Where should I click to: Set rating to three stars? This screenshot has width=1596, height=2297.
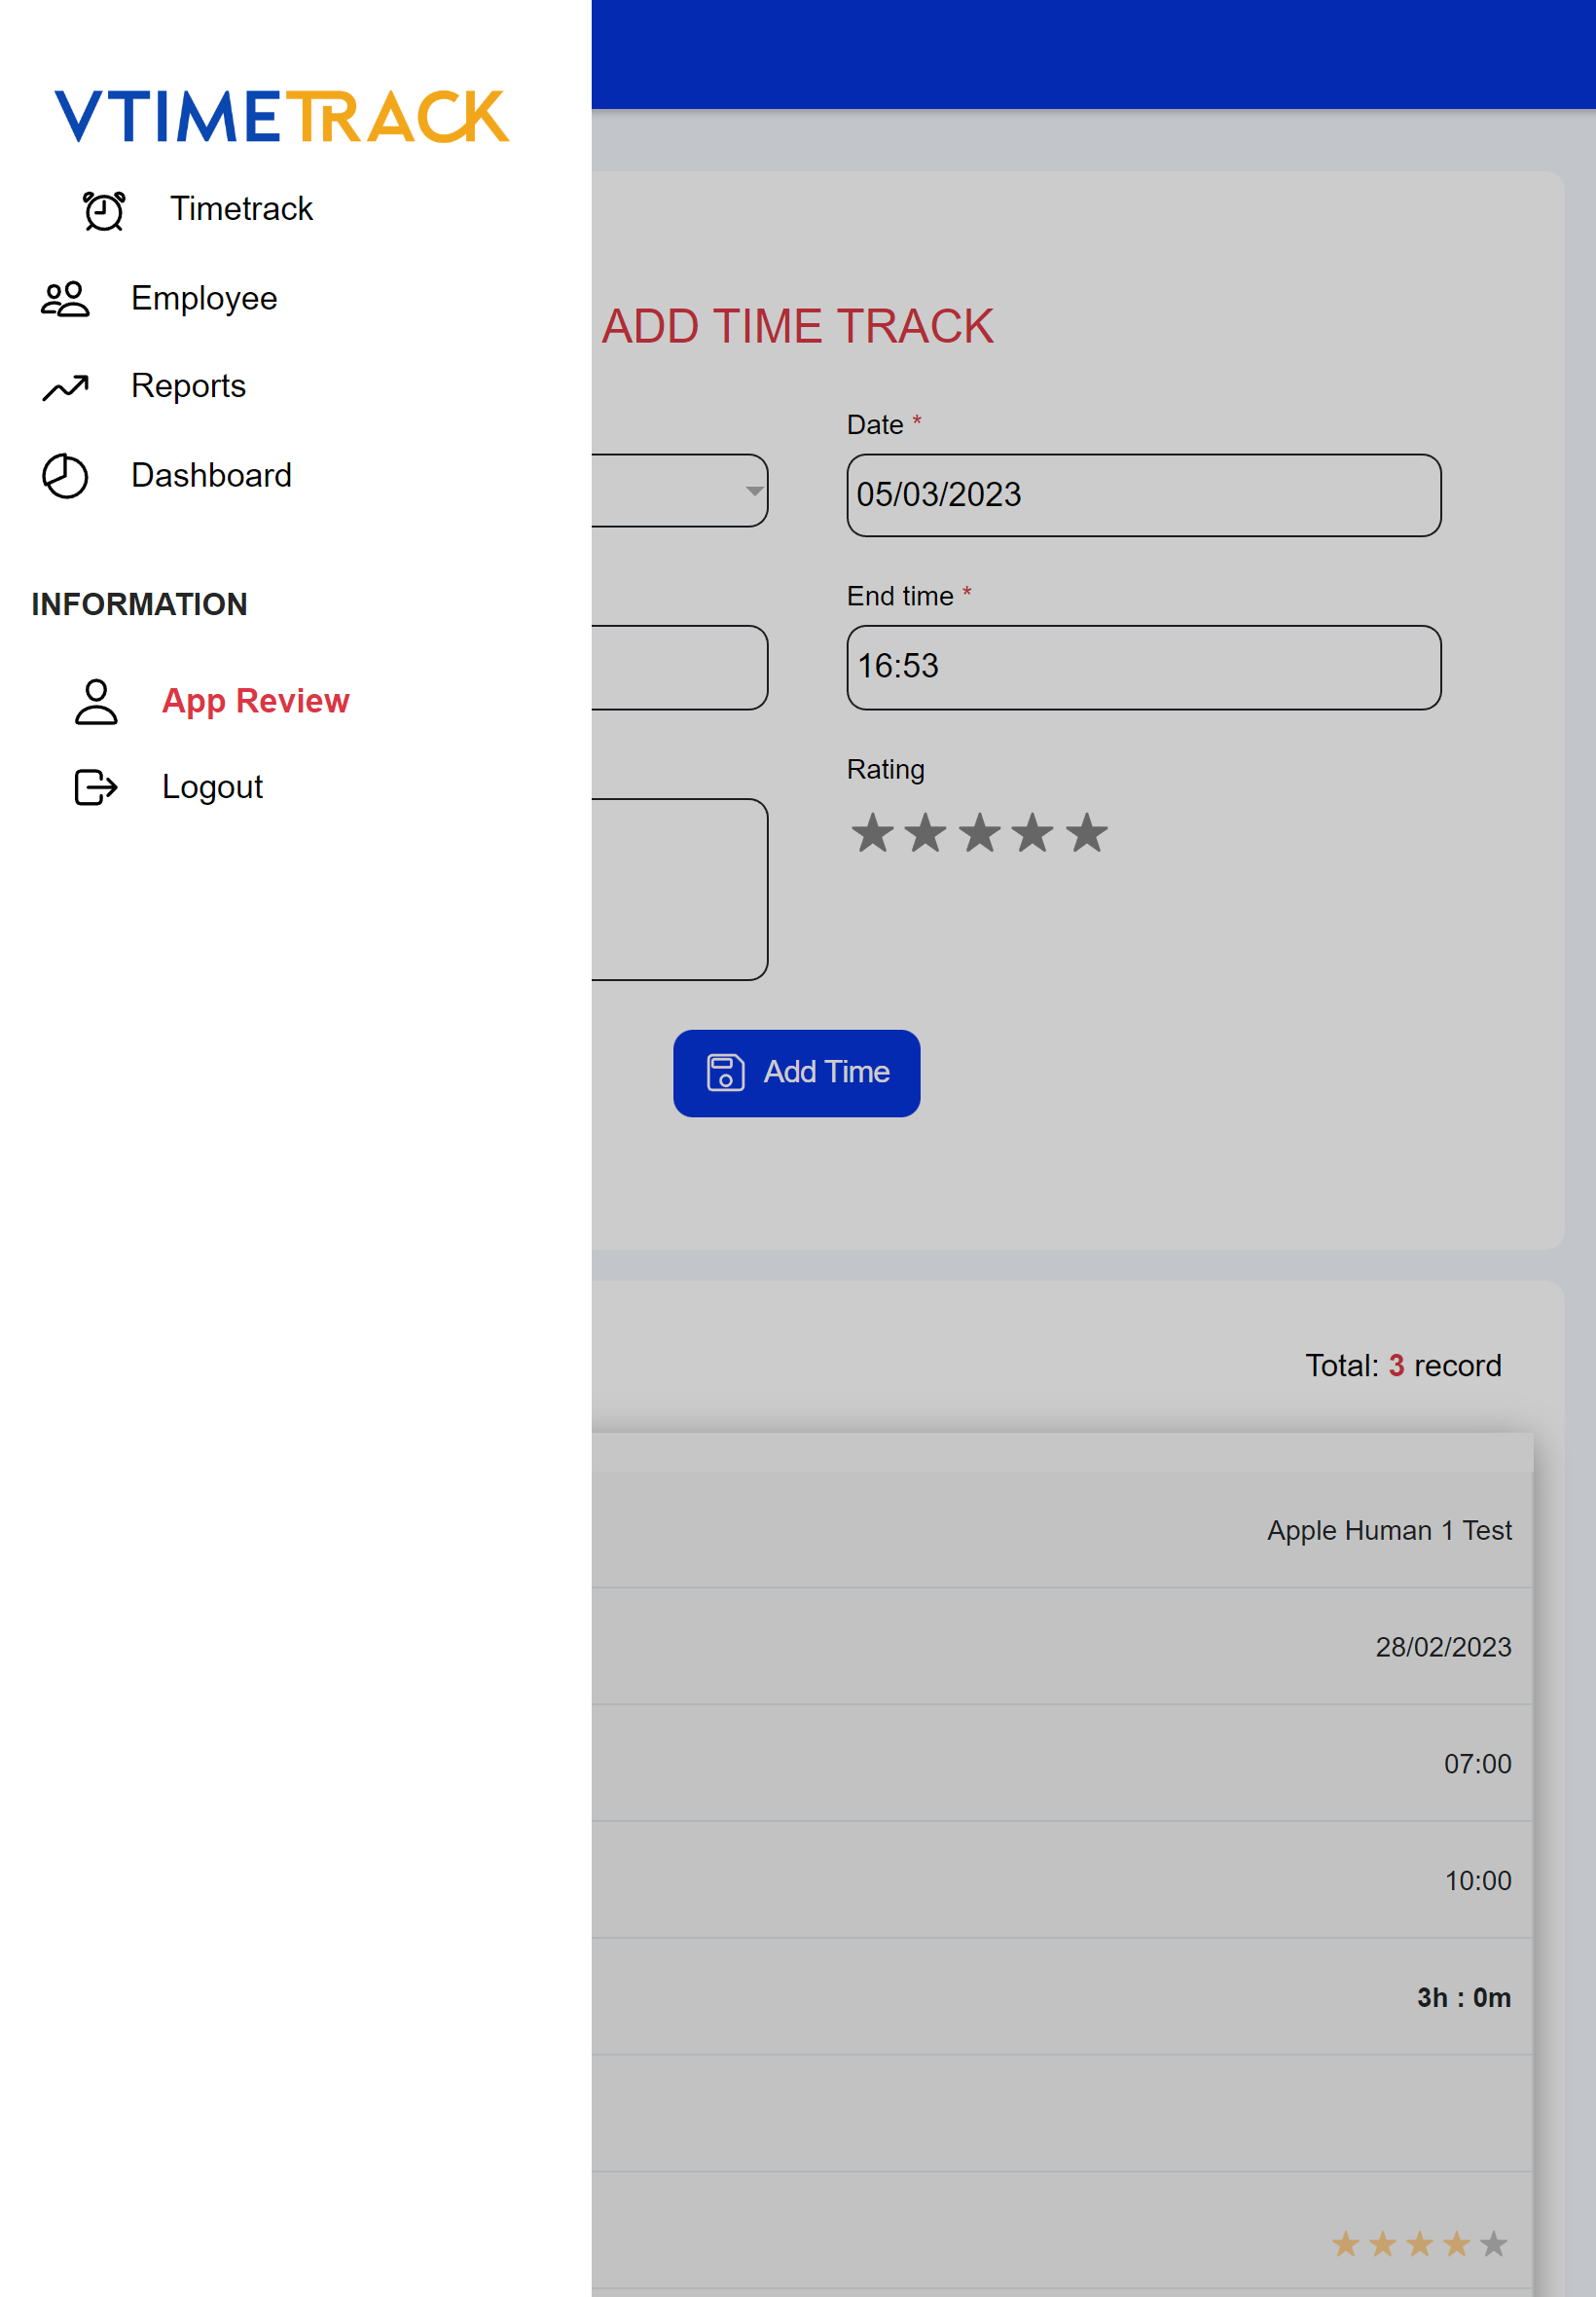pos(980,833)
